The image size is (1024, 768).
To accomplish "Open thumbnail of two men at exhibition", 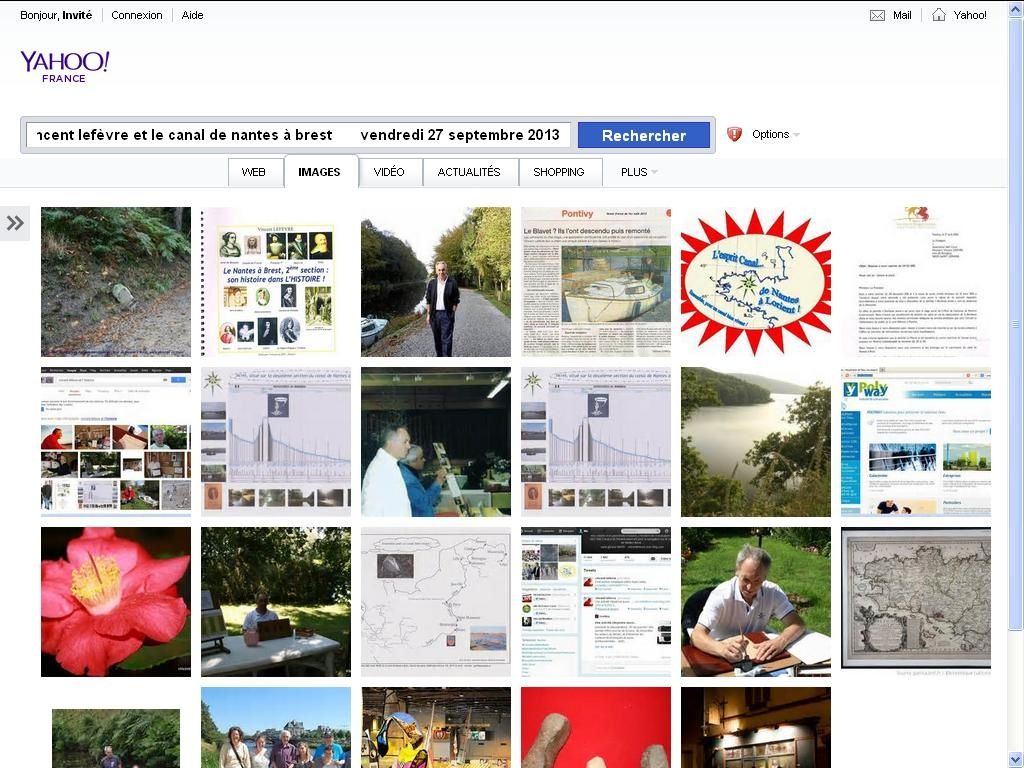I will pyautogui.click(x=436, y=441).
